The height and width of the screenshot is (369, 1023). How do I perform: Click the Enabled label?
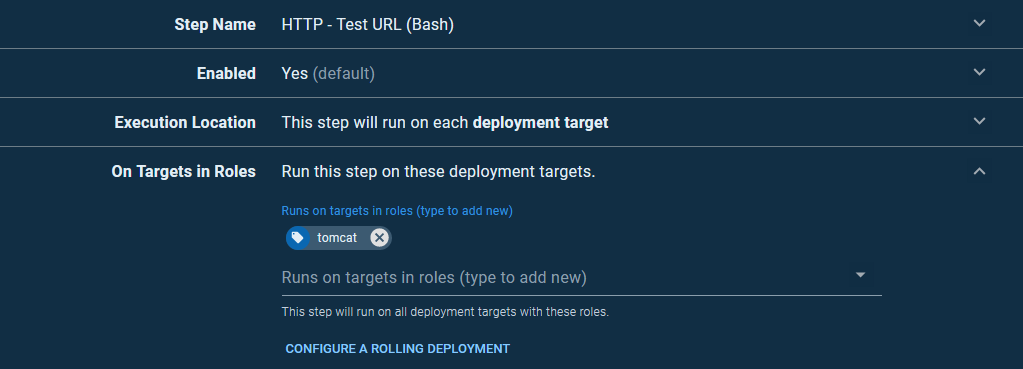coord(226,74)
